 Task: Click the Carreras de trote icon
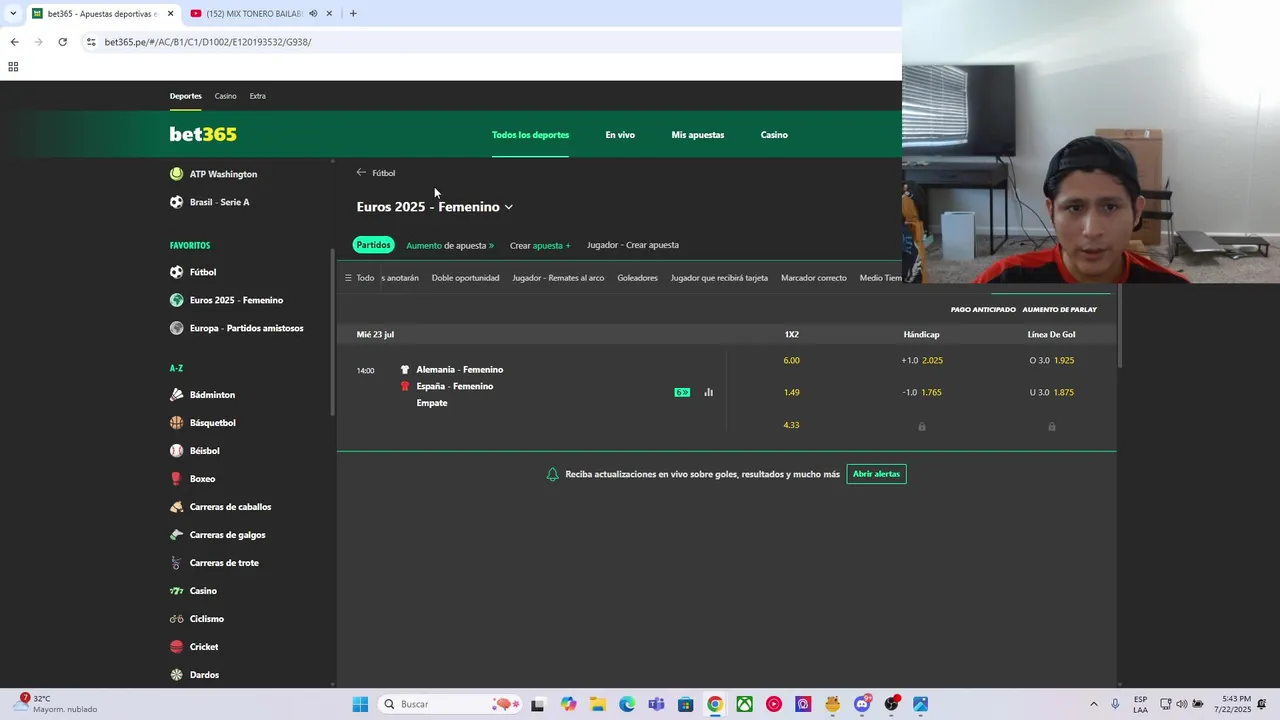[176, 563]
